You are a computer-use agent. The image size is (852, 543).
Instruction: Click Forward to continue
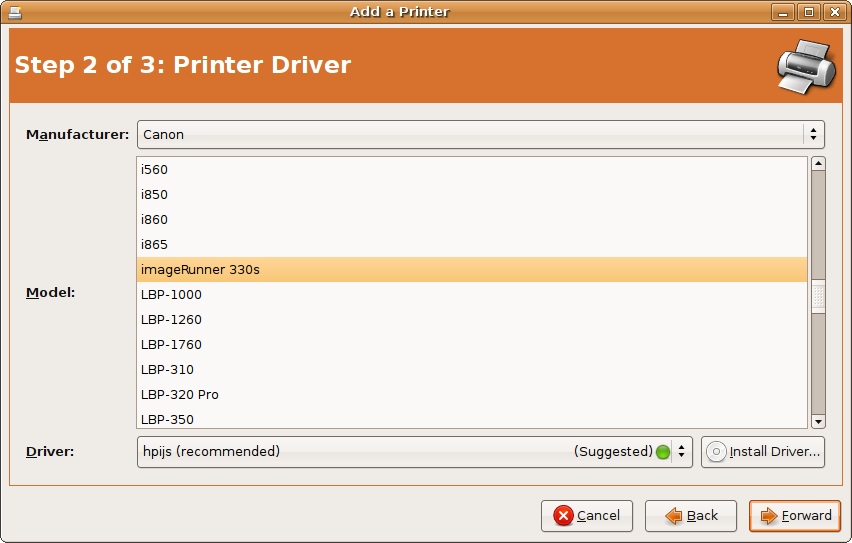795,515
